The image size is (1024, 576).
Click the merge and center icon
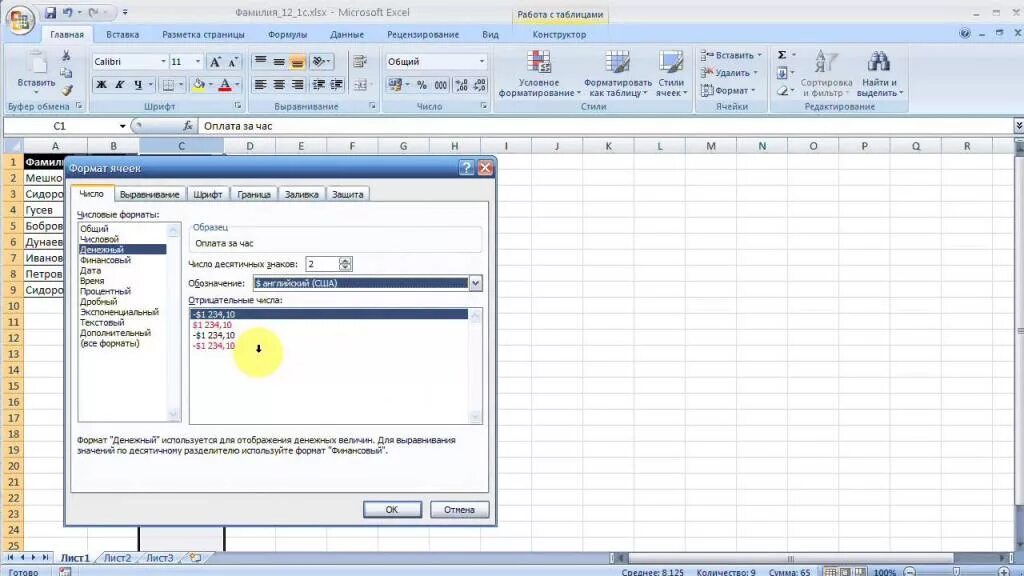(360, 85)
